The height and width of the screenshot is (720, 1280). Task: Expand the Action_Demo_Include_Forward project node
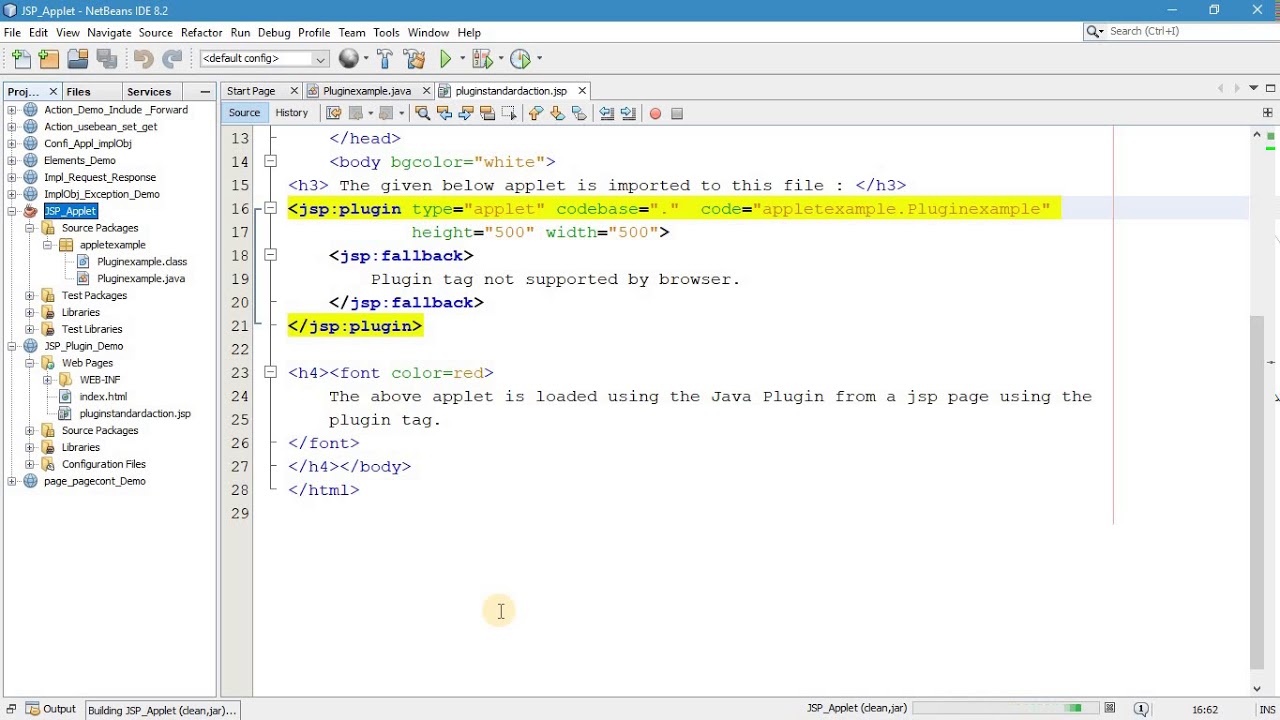12,110
